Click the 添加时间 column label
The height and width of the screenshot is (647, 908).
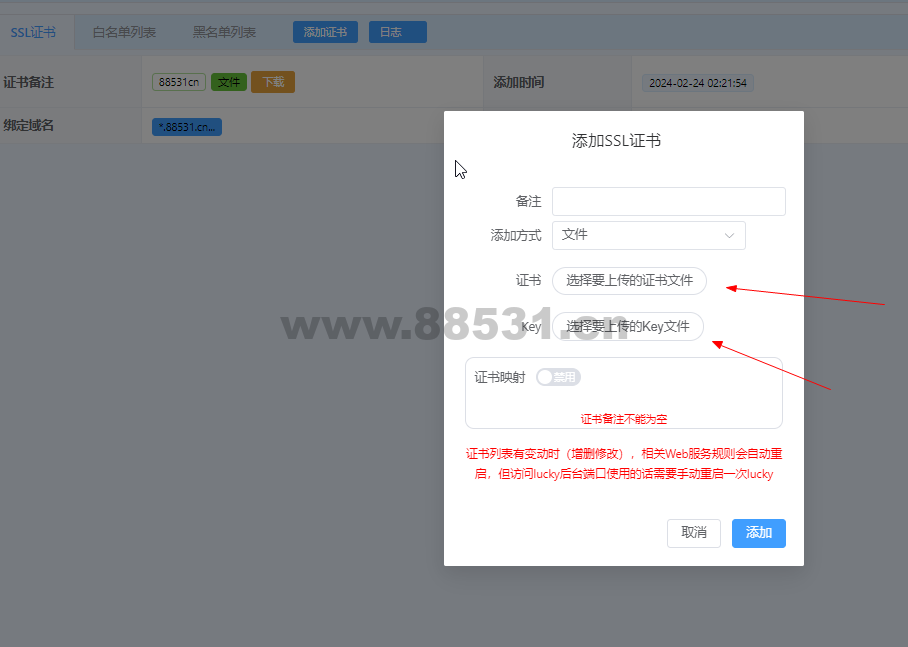pyautogui.click(x=519, y=82)
